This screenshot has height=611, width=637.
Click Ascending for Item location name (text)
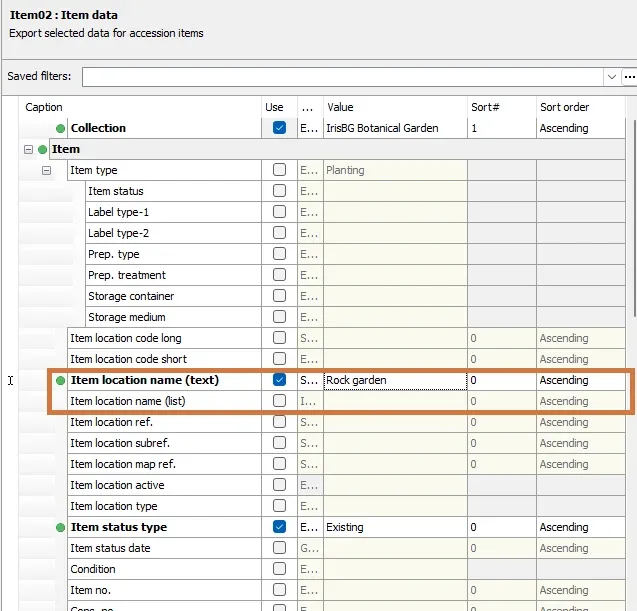point(581,380)
